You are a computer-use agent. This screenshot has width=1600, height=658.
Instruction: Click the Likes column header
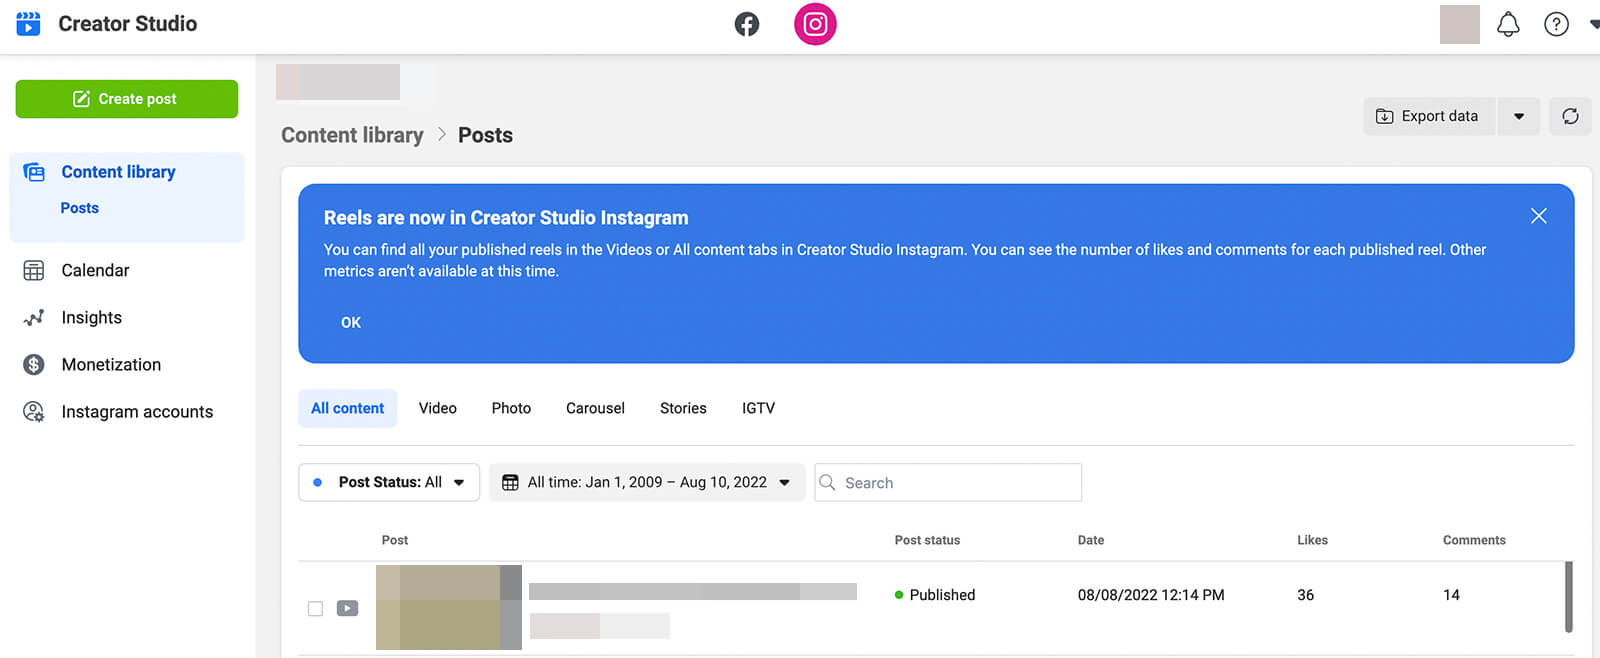(1312, 540)
